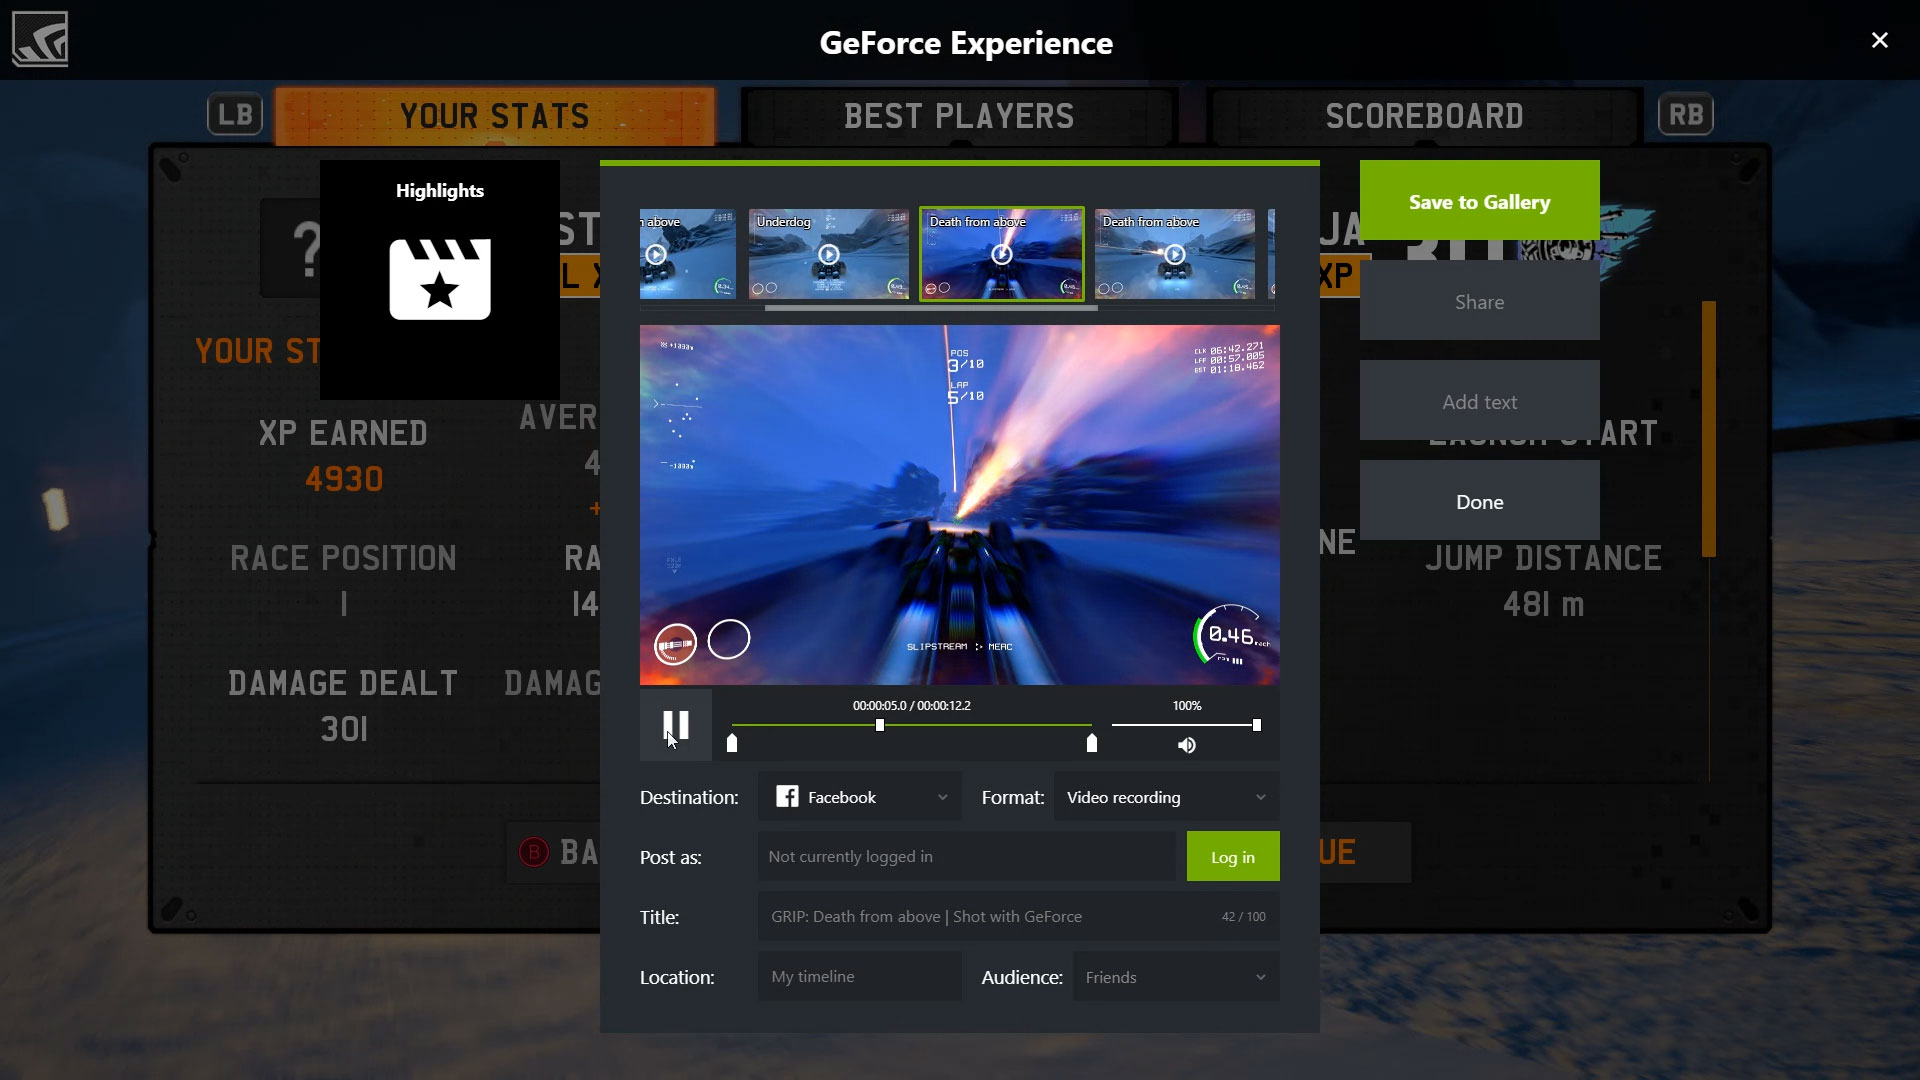Click the GeForce Experience logo icon
This screenshot has height=1080, width=1920.
(40, 40)
